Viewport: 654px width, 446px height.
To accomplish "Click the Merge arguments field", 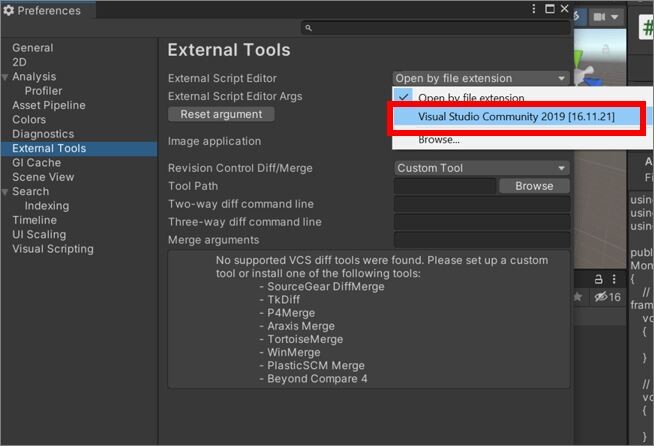I will click(482, 240).
